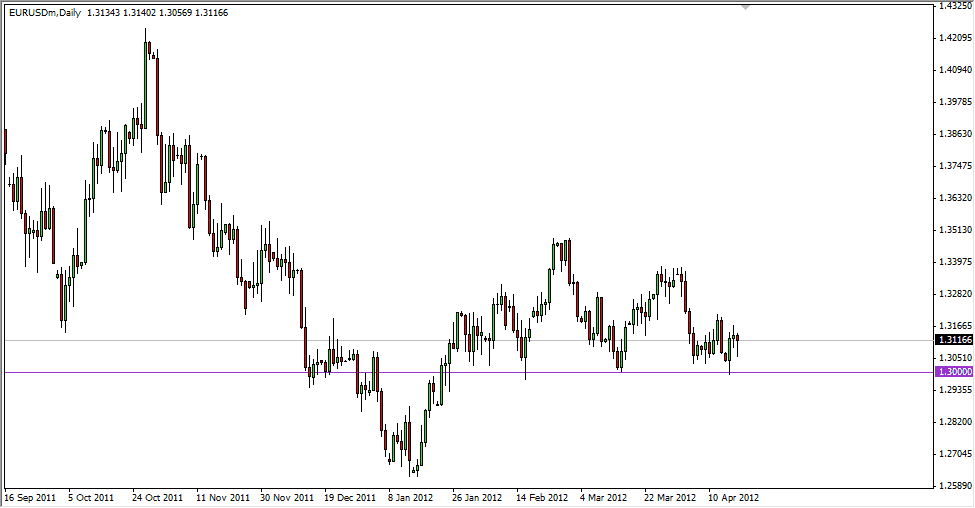Click the 24 Oct 2011 date label
975x508 pixels.
(x=159, y=497)
